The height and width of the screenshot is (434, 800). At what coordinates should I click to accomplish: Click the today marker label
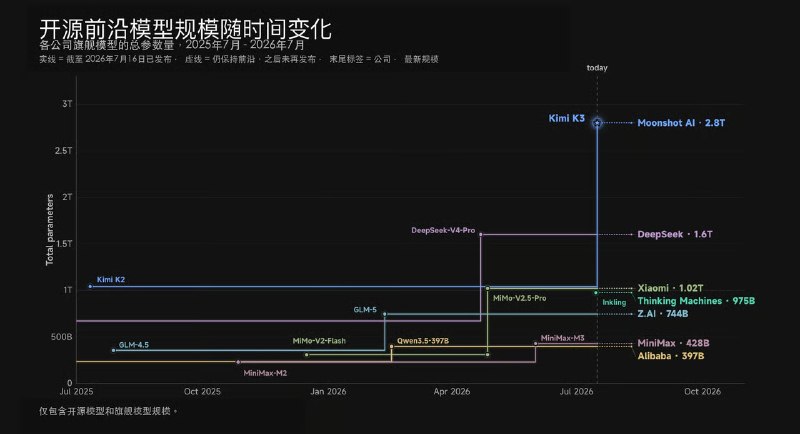click(597, 67)
